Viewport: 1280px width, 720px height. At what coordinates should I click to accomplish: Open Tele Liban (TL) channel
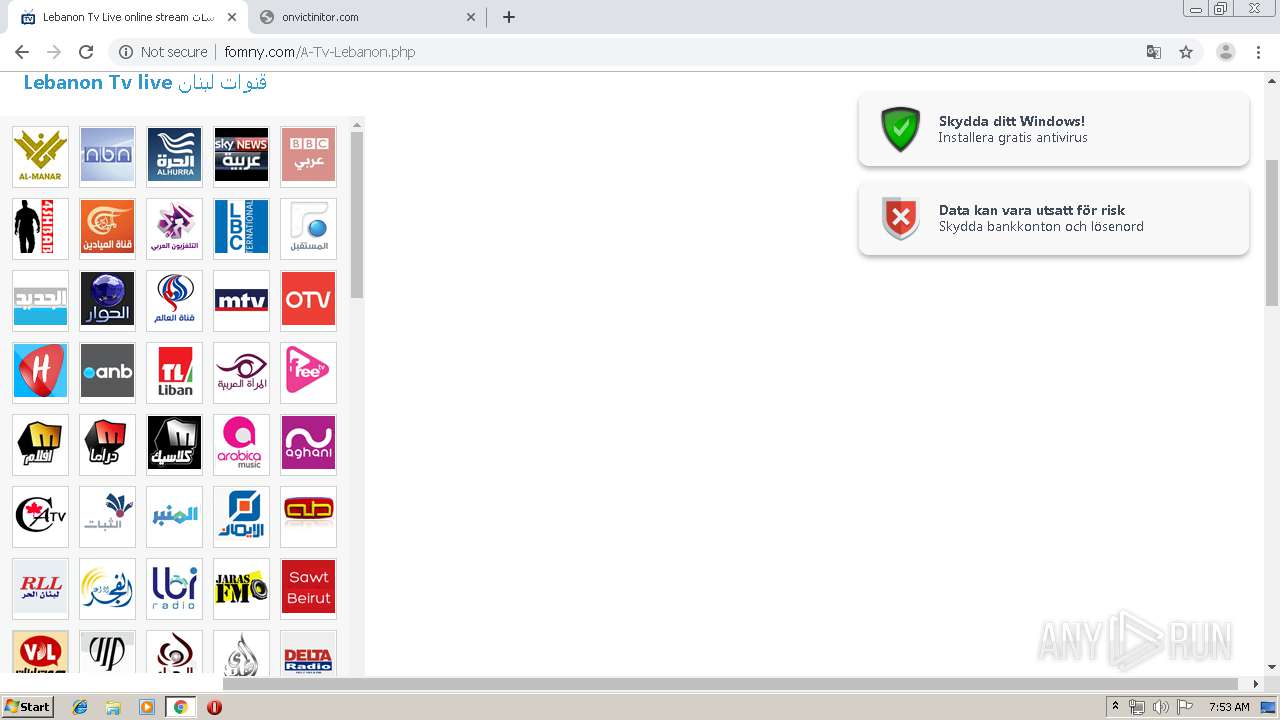pyautogui.click(x=174, y=372)
